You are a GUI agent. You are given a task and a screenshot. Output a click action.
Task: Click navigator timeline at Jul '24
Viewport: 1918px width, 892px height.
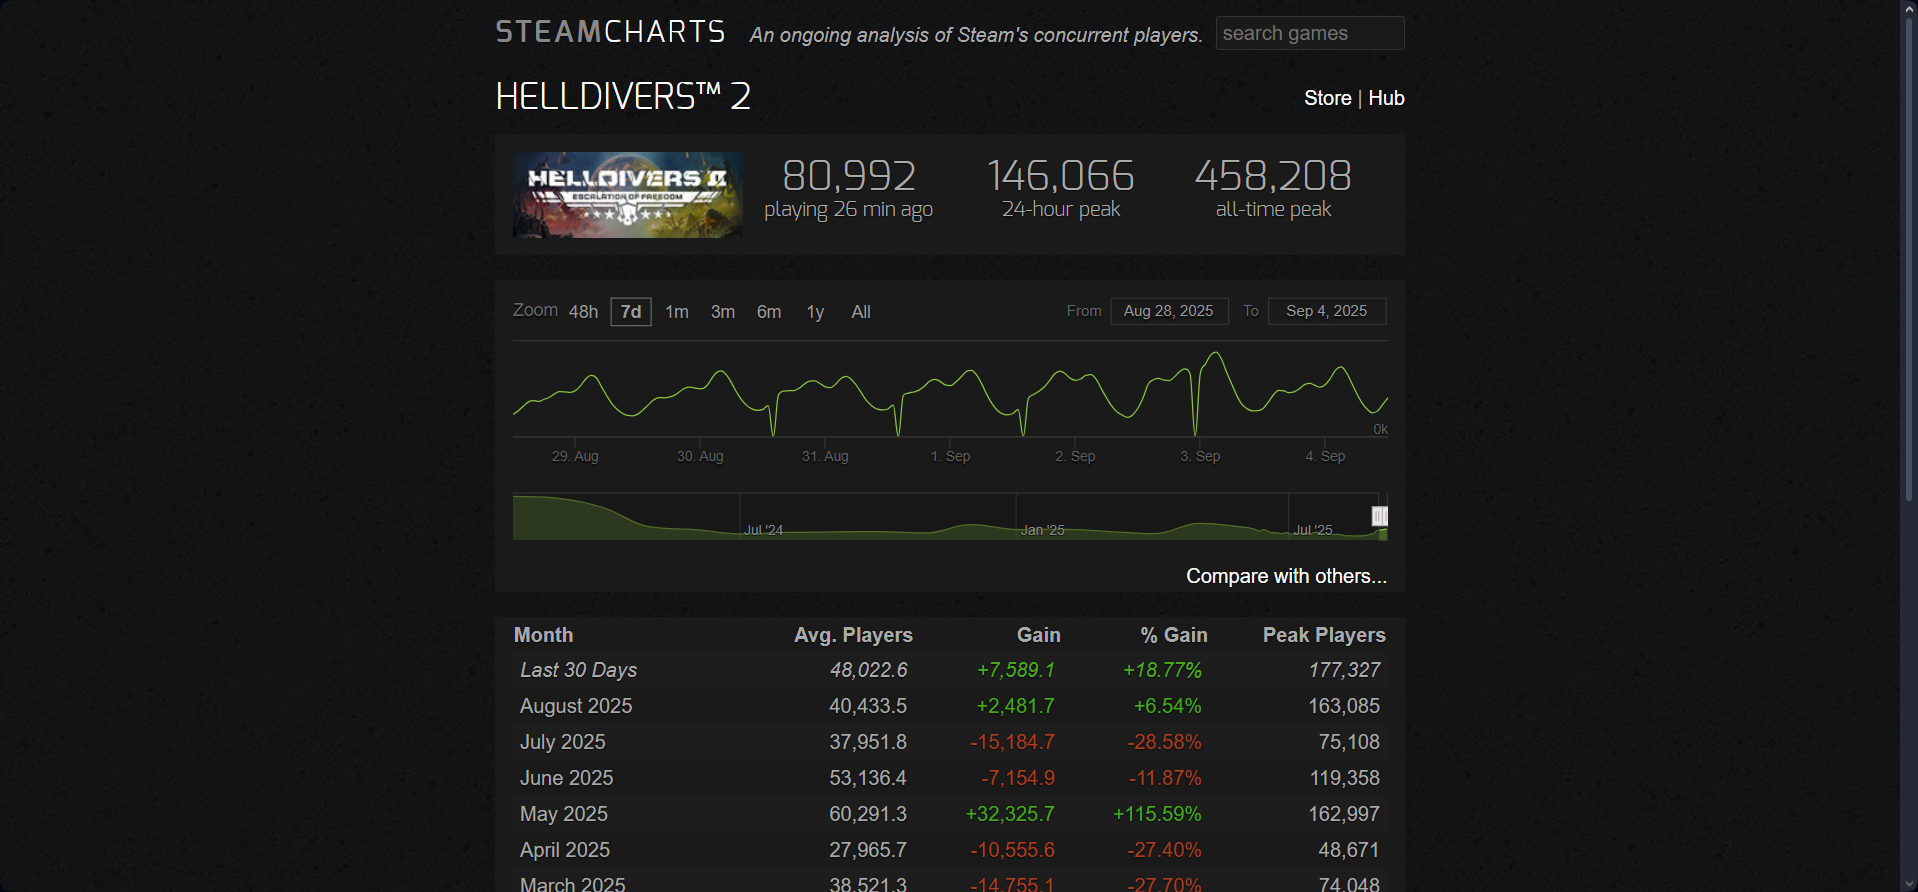(x=763, y=530)
